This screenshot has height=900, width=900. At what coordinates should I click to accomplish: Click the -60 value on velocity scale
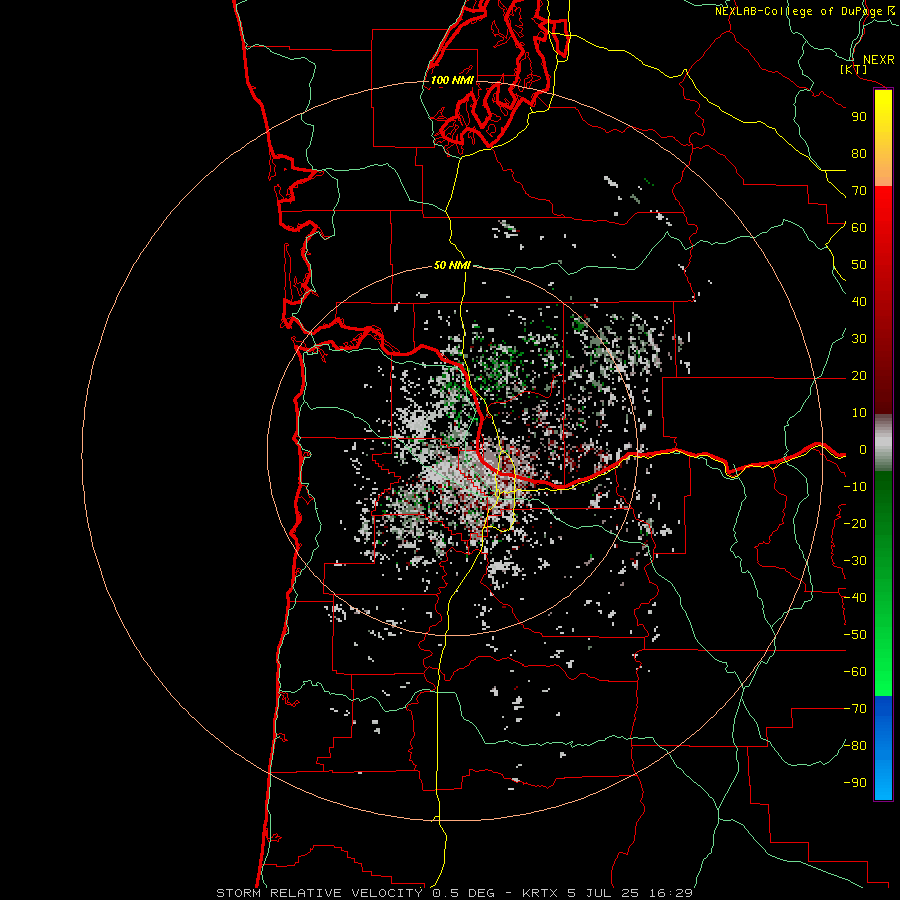pyautogui.click(x=855, y=672)
